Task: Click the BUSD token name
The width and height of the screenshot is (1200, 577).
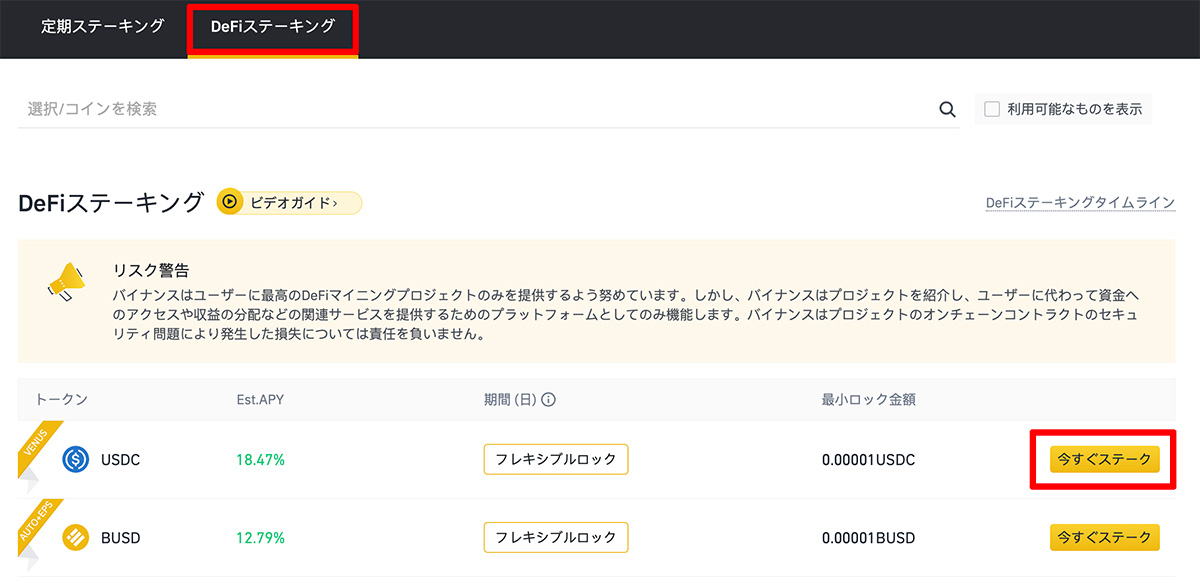Action: (121, 538)
